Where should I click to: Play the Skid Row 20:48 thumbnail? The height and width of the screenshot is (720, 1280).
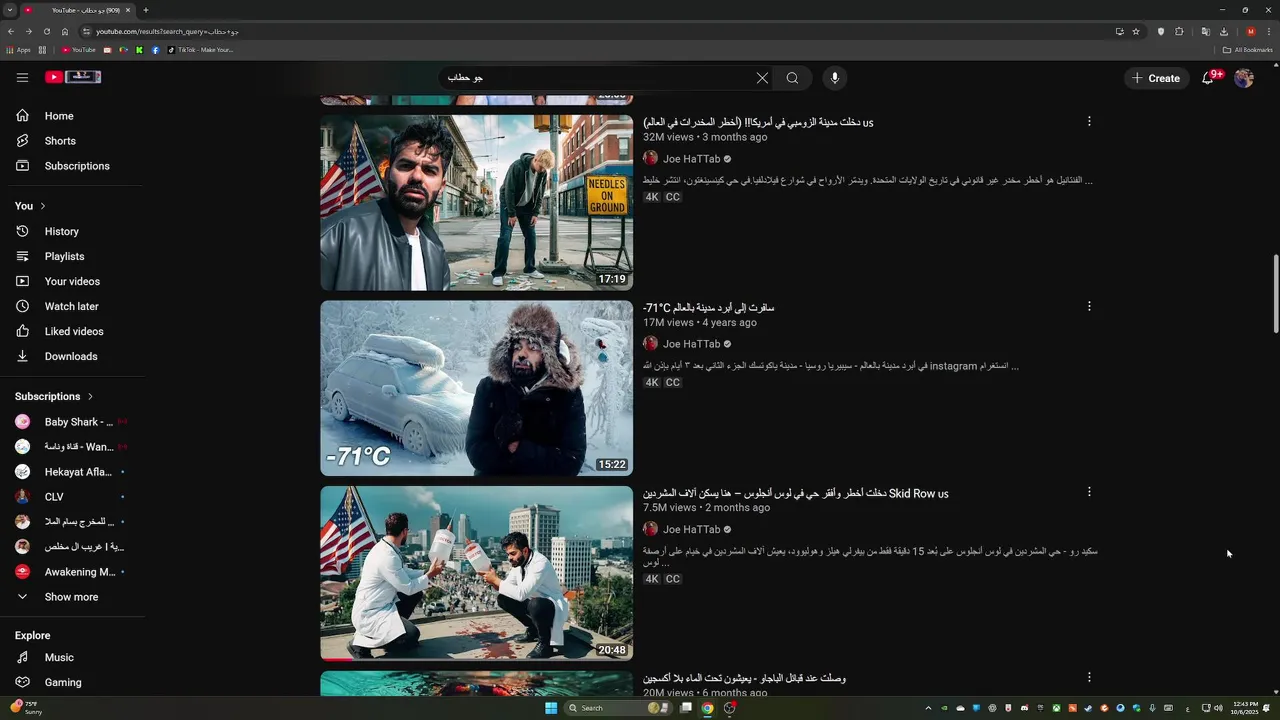(x=476, y=573)
